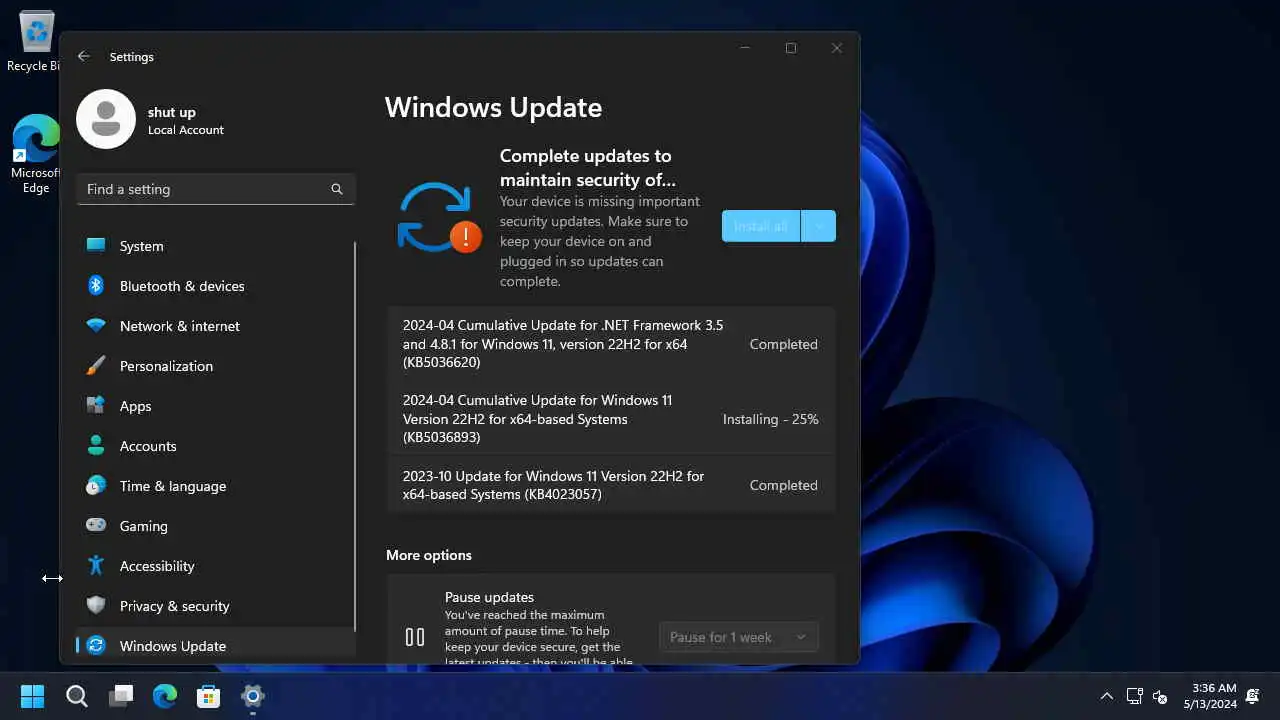Click the Pause updates title

point(489,597)
